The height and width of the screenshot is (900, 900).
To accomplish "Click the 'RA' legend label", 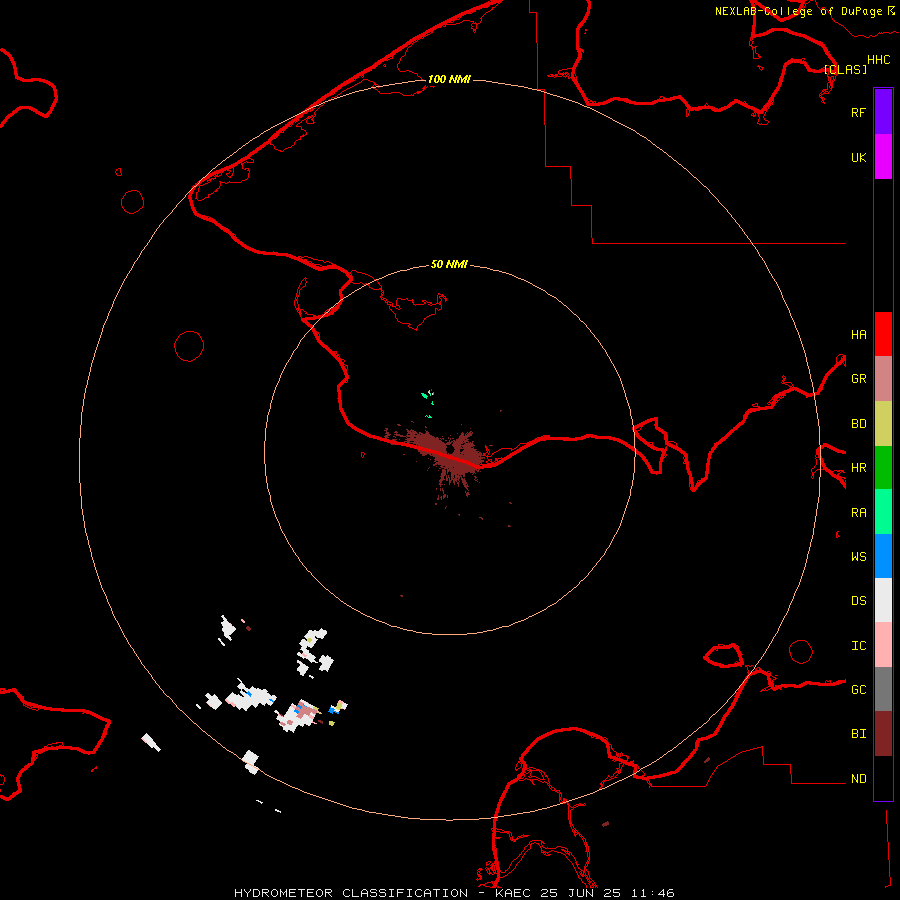I will 859,513.
